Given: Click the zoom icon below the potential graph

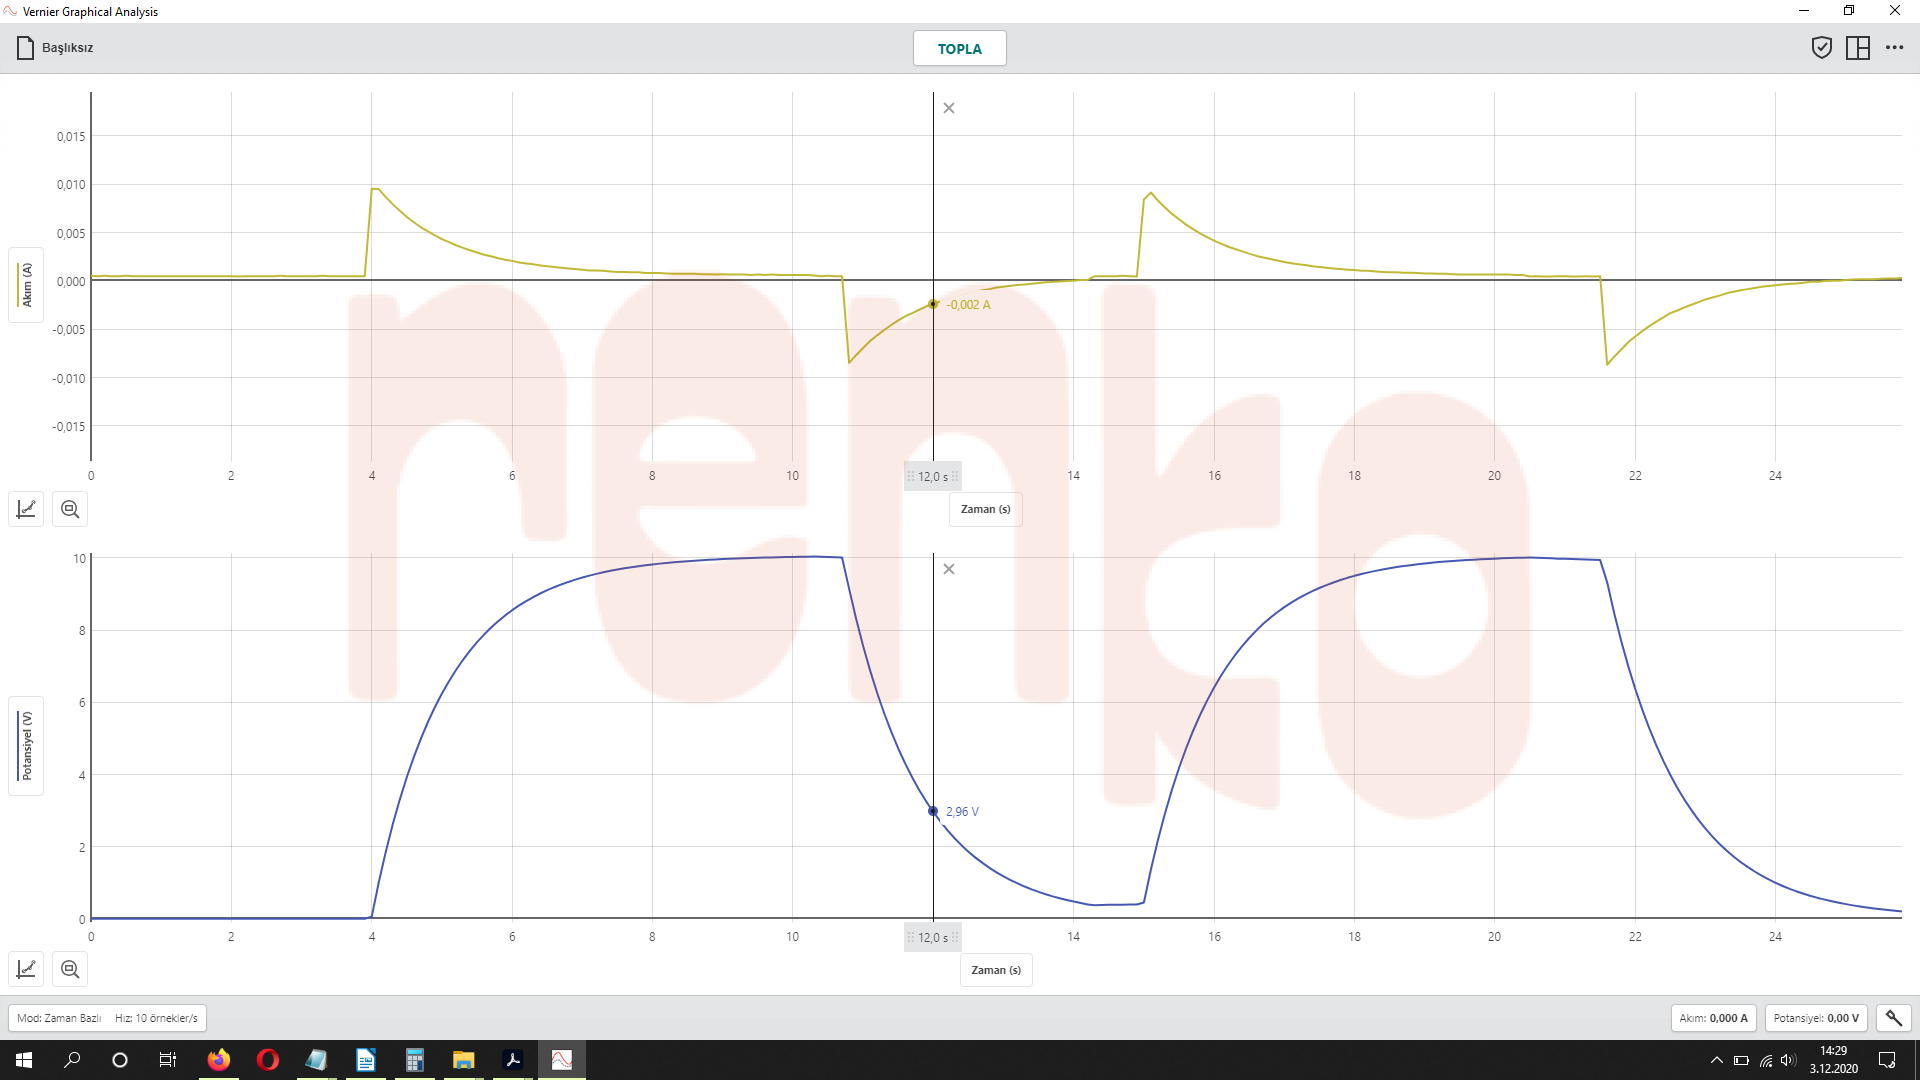Looking at the screenshot, I should point(70,969).
